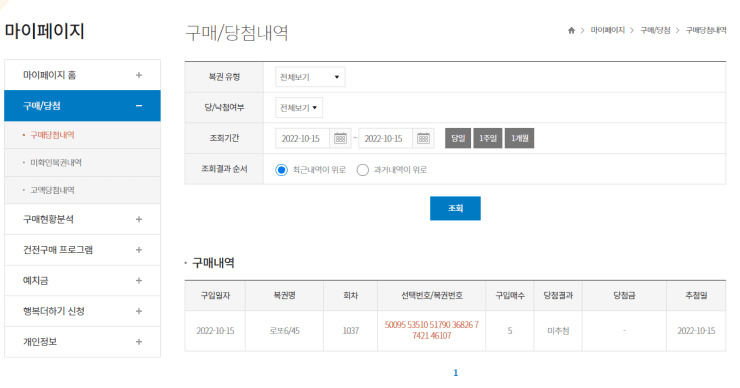
Task: Open 고액당첨내역 submenu item
Action: pyautogui.click(x=52, y=190)
